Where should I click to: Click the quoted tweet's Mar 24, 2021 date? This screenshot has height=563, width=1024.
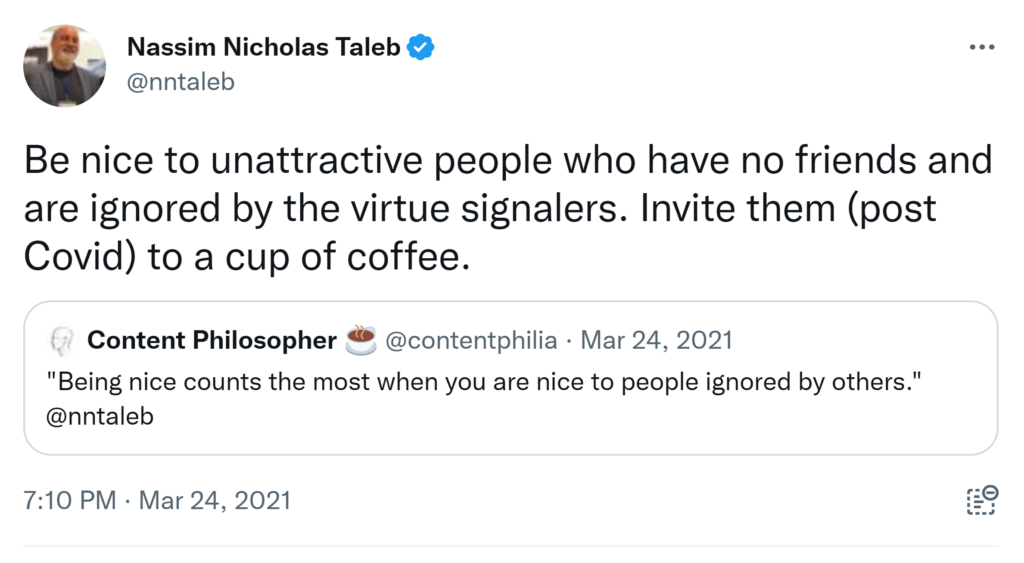[x=656, y=341]
